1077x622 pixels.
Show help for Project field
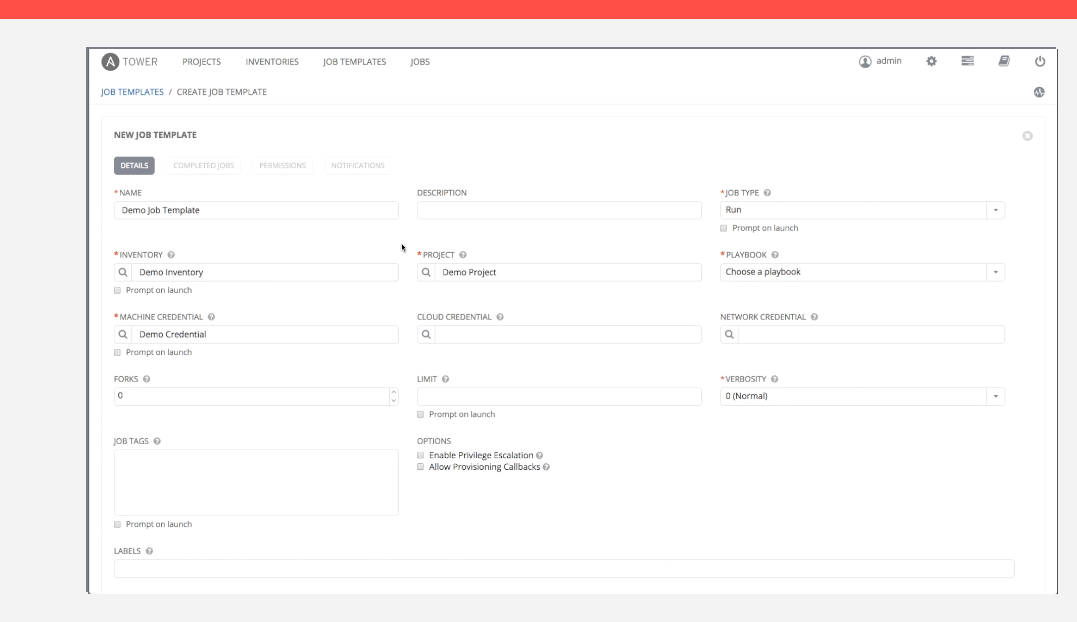463,255
